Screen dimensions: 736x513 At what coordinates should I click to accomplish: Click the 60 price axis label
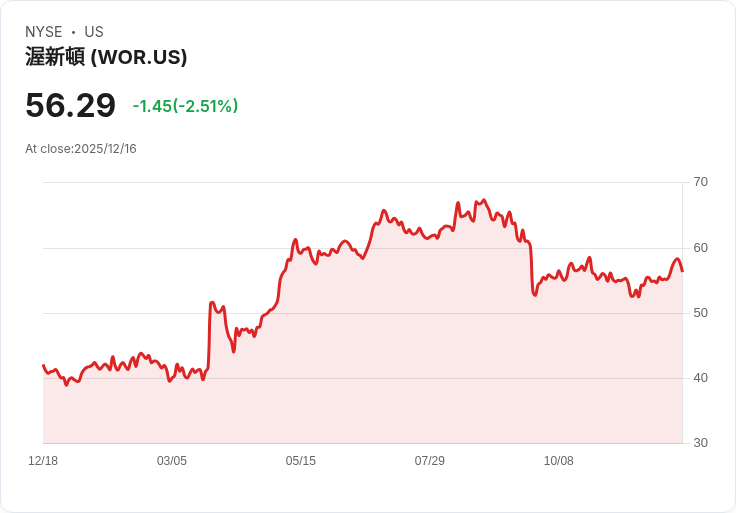(701, 248)
